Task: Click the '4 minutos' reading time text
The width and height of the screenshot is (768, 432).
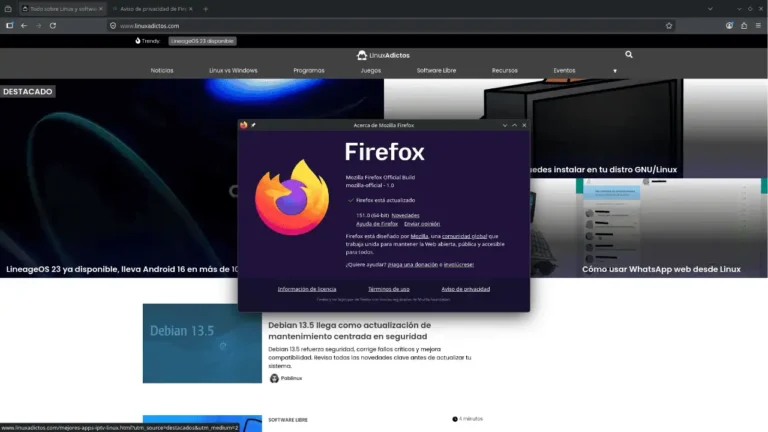Action: tap(471, 419)
